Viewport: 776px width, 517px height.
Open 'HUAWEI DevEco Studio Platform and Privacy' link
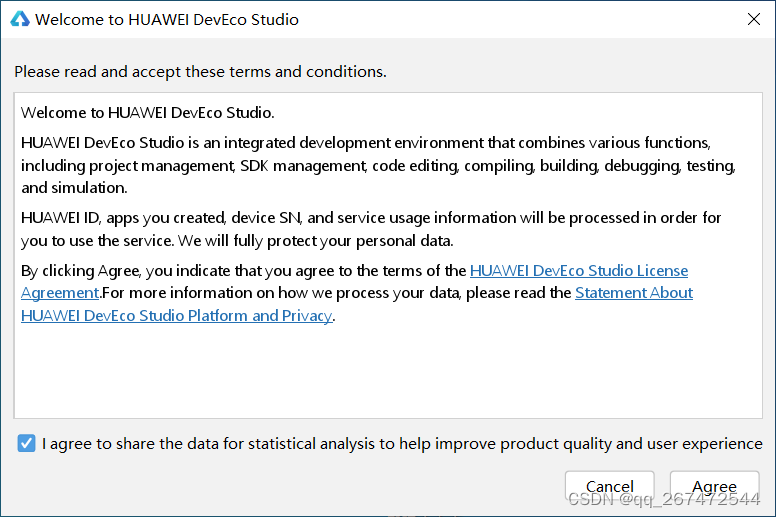[176, 316]
